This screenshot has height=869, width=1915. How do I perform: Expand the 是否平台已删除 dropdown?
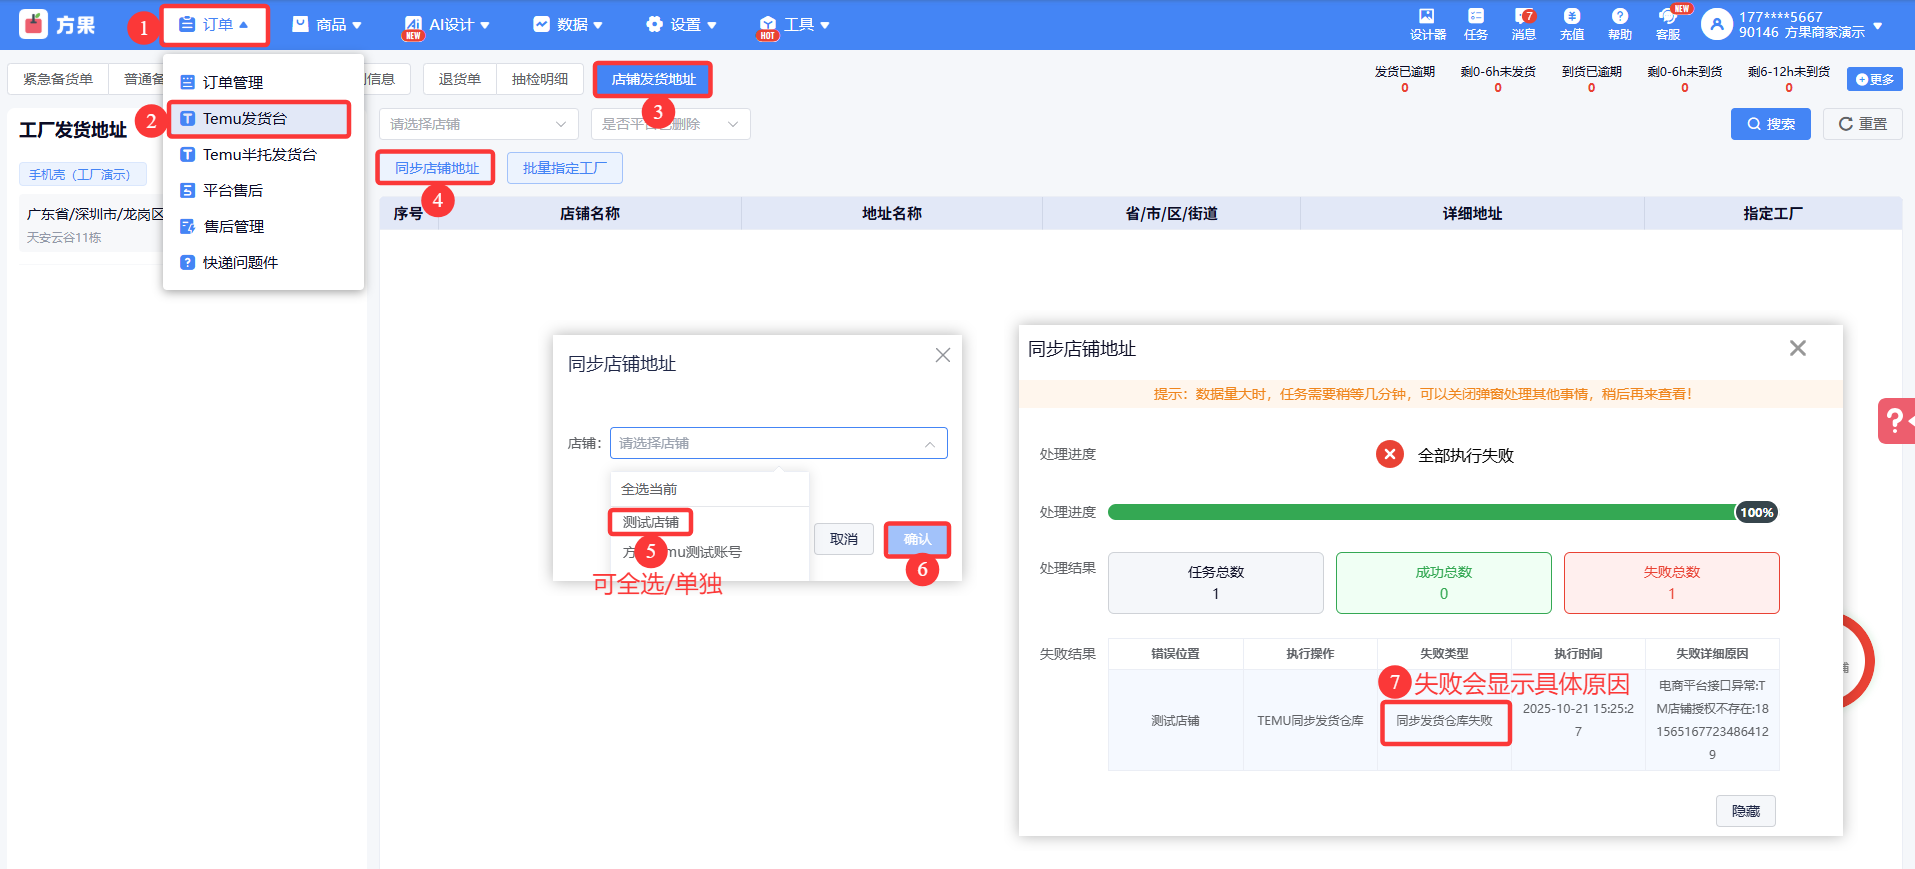[x=670, y=124]
